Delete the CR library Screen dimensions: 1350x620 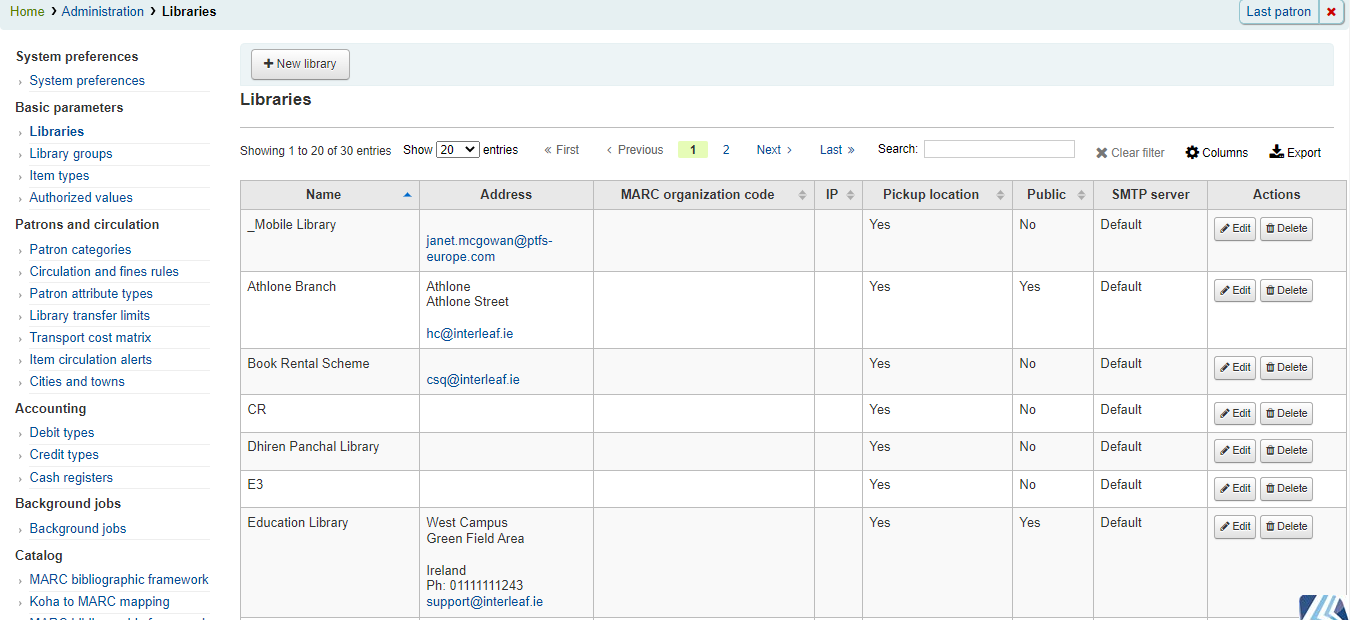pyautogui.click(x=1286, y=414)
